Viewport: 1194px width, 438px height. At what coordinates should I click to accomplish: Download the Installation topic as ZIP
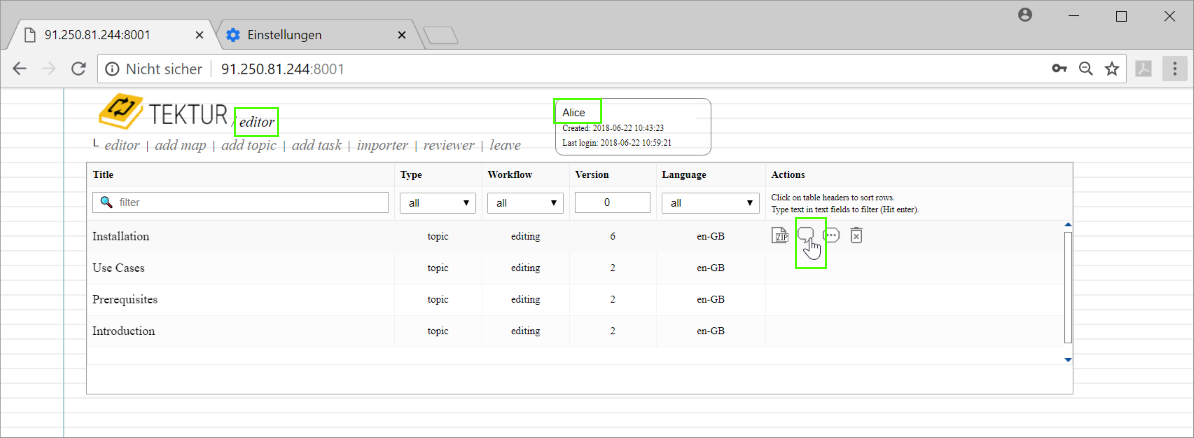click(780, 236)
